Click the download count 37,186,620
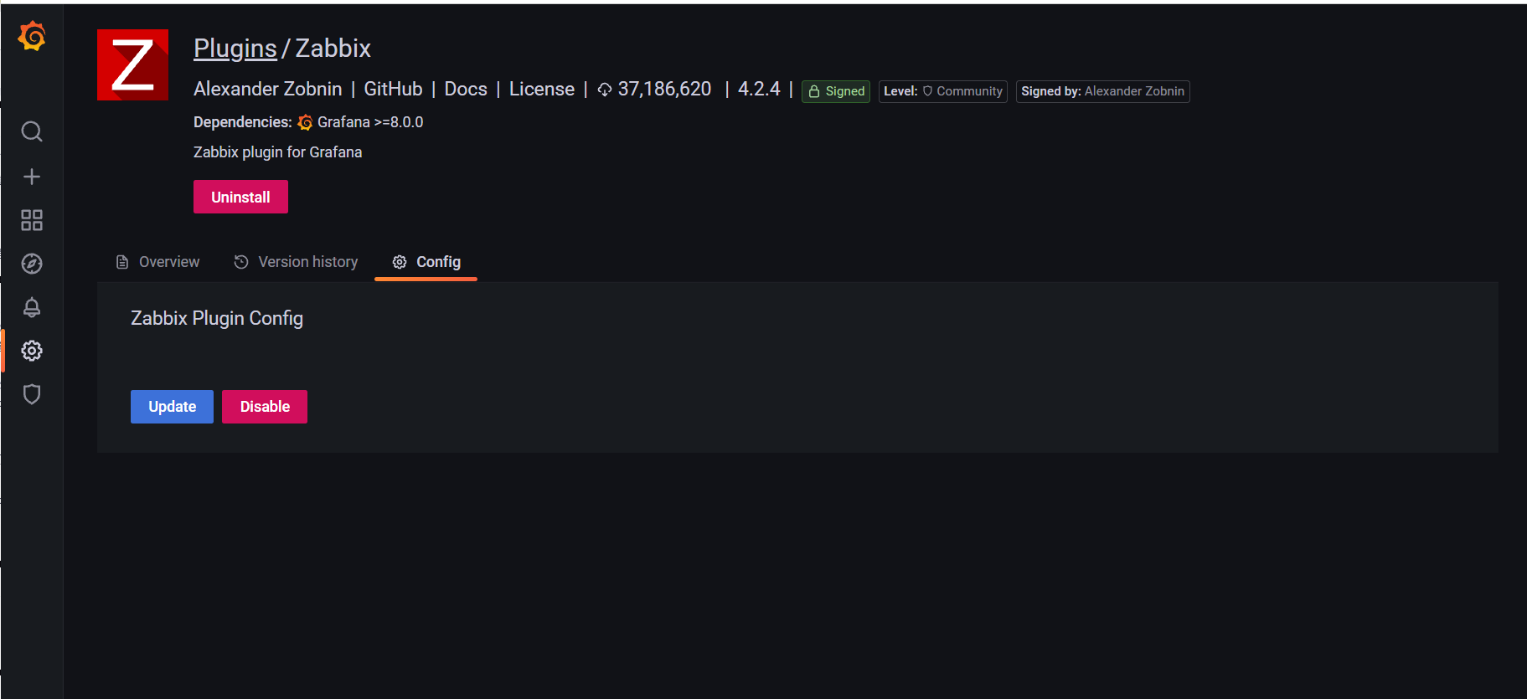Image resolution: width=1527 pixels, height=699 pixels. (665, 89)
